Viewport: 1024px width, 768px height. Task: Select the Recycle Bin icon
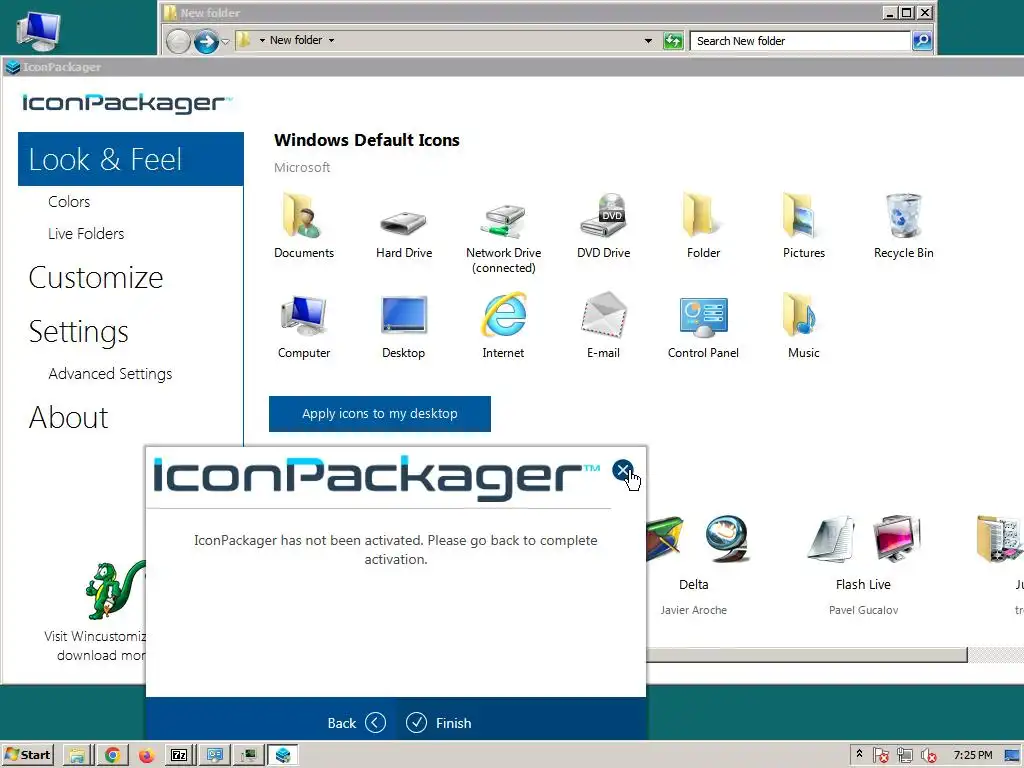tap(903, 215)
